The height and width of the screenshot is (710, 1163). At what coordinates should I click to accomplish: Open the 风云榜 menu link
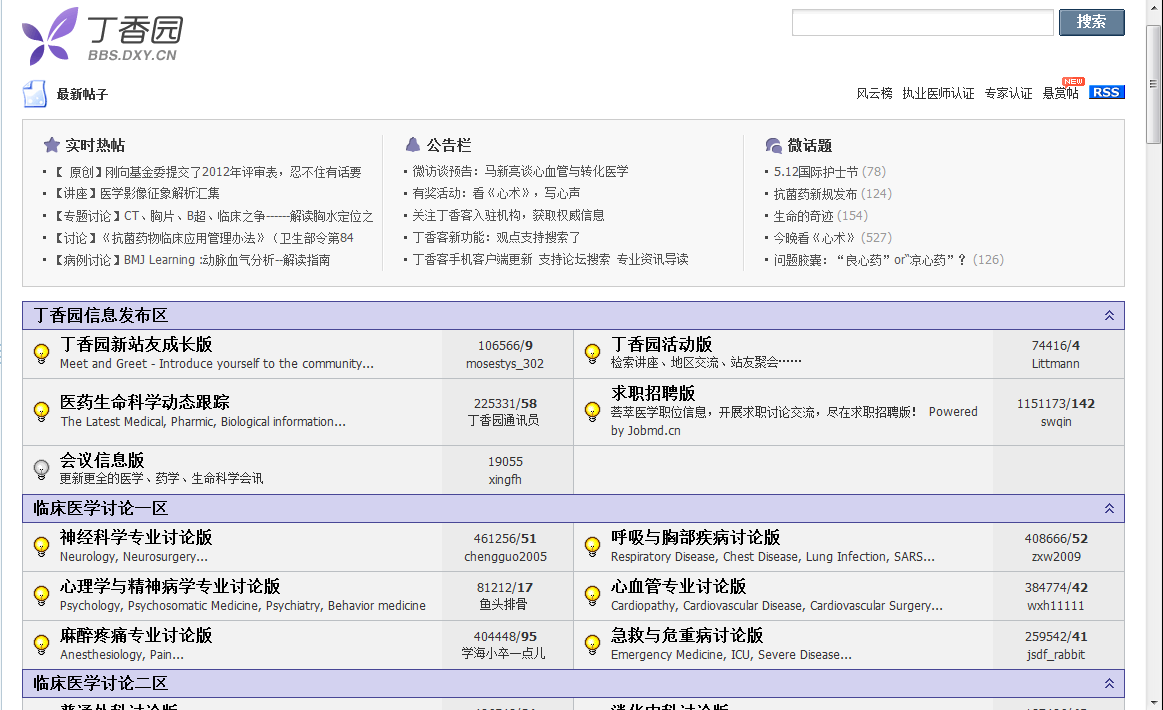pos(874,93)
